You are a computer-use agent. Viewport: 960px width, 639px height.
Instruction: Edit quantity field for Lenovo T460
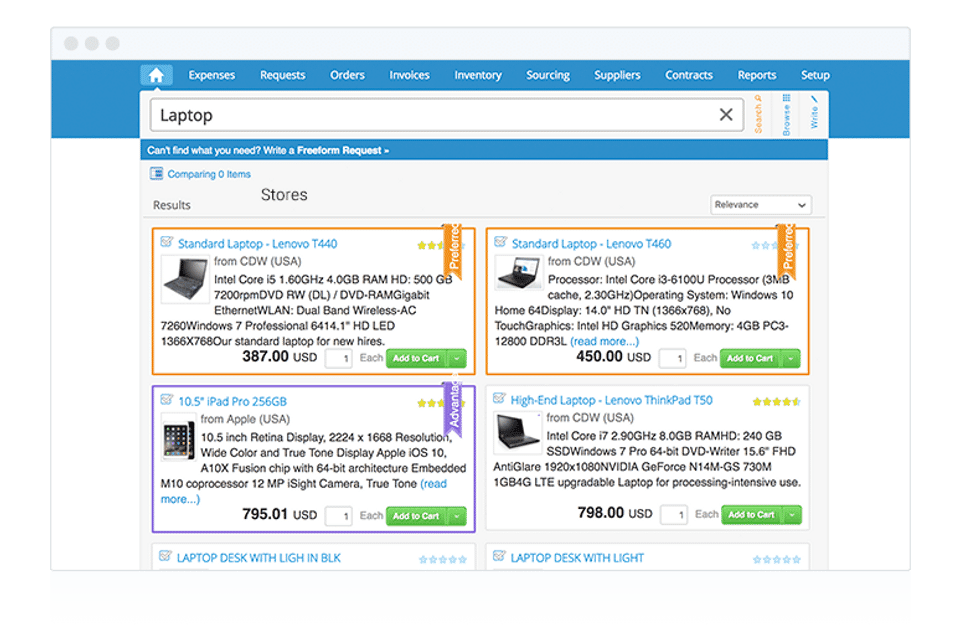(672, 358)
